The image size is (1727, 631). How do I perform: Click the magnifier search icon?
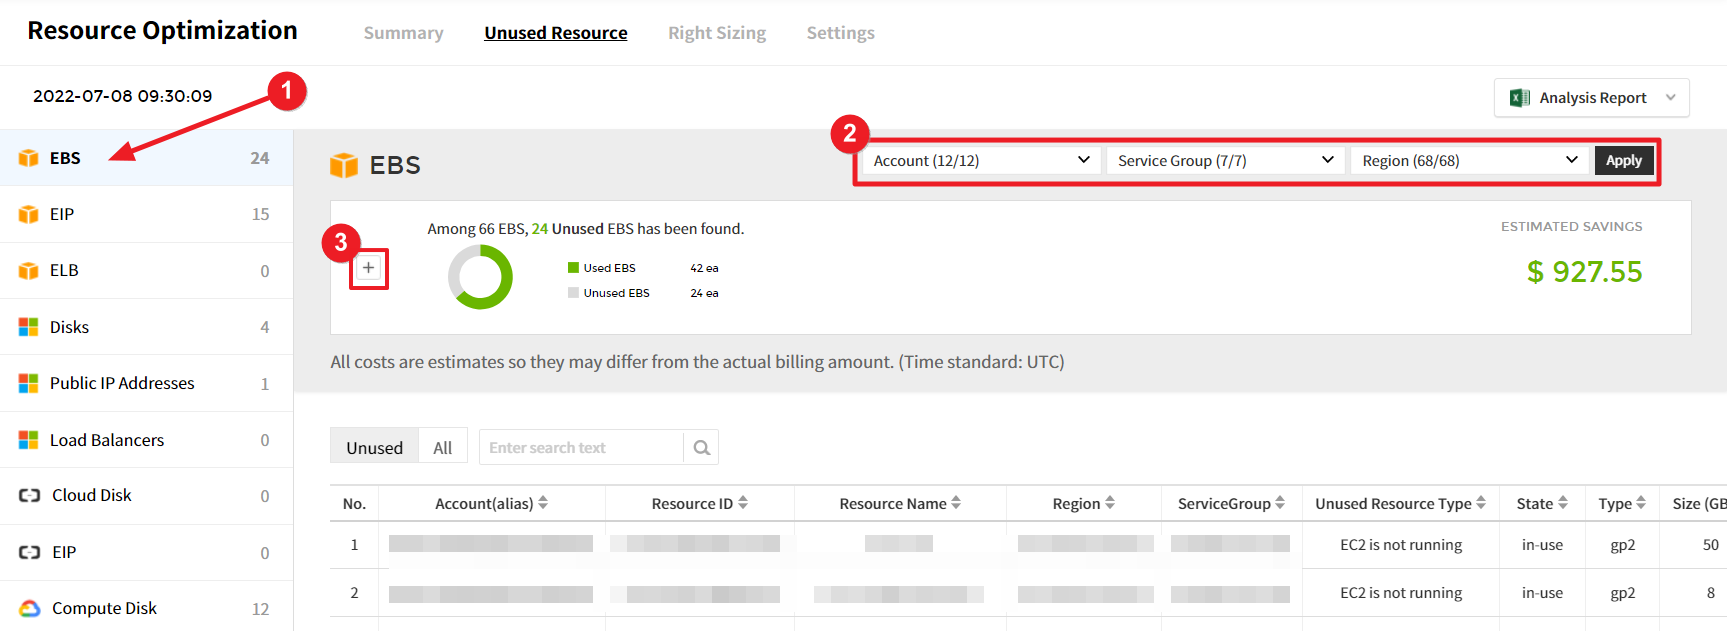pyautogui.click(x=701, y=448)
